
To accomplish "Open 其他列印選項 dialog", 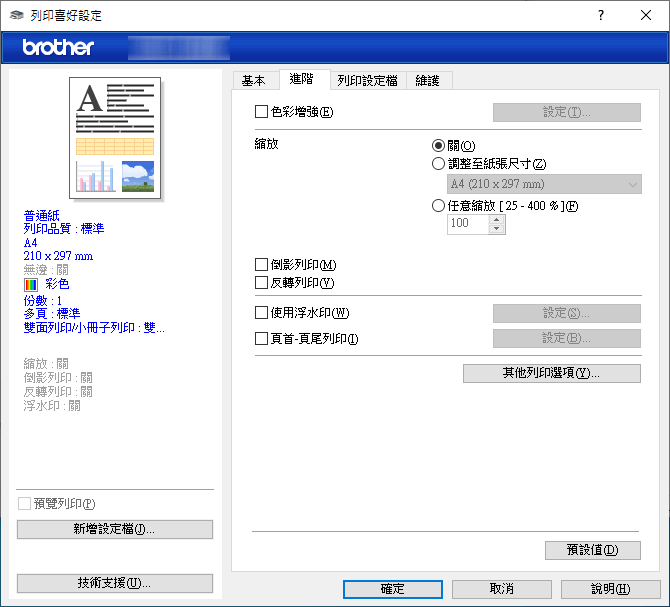I will (x=552, y=373).
